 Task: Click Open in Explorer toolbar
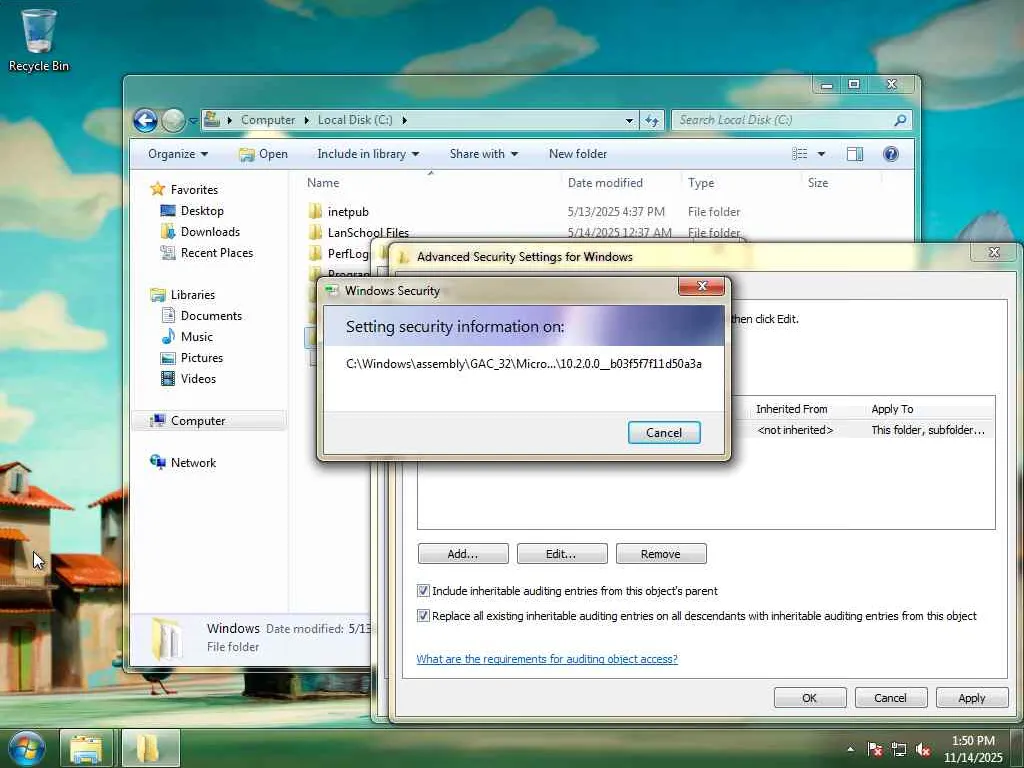tap(263, 154)
